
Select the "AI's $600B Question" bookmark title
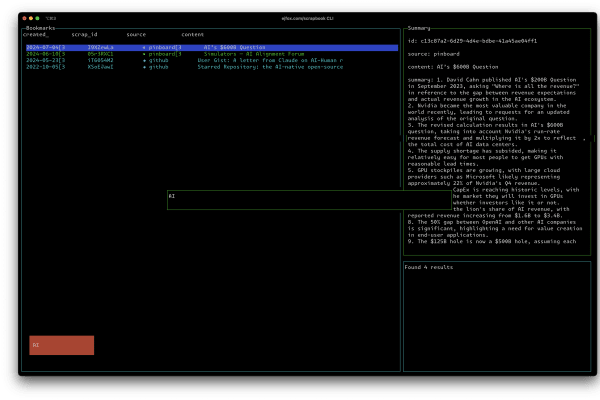pos(234,47)
